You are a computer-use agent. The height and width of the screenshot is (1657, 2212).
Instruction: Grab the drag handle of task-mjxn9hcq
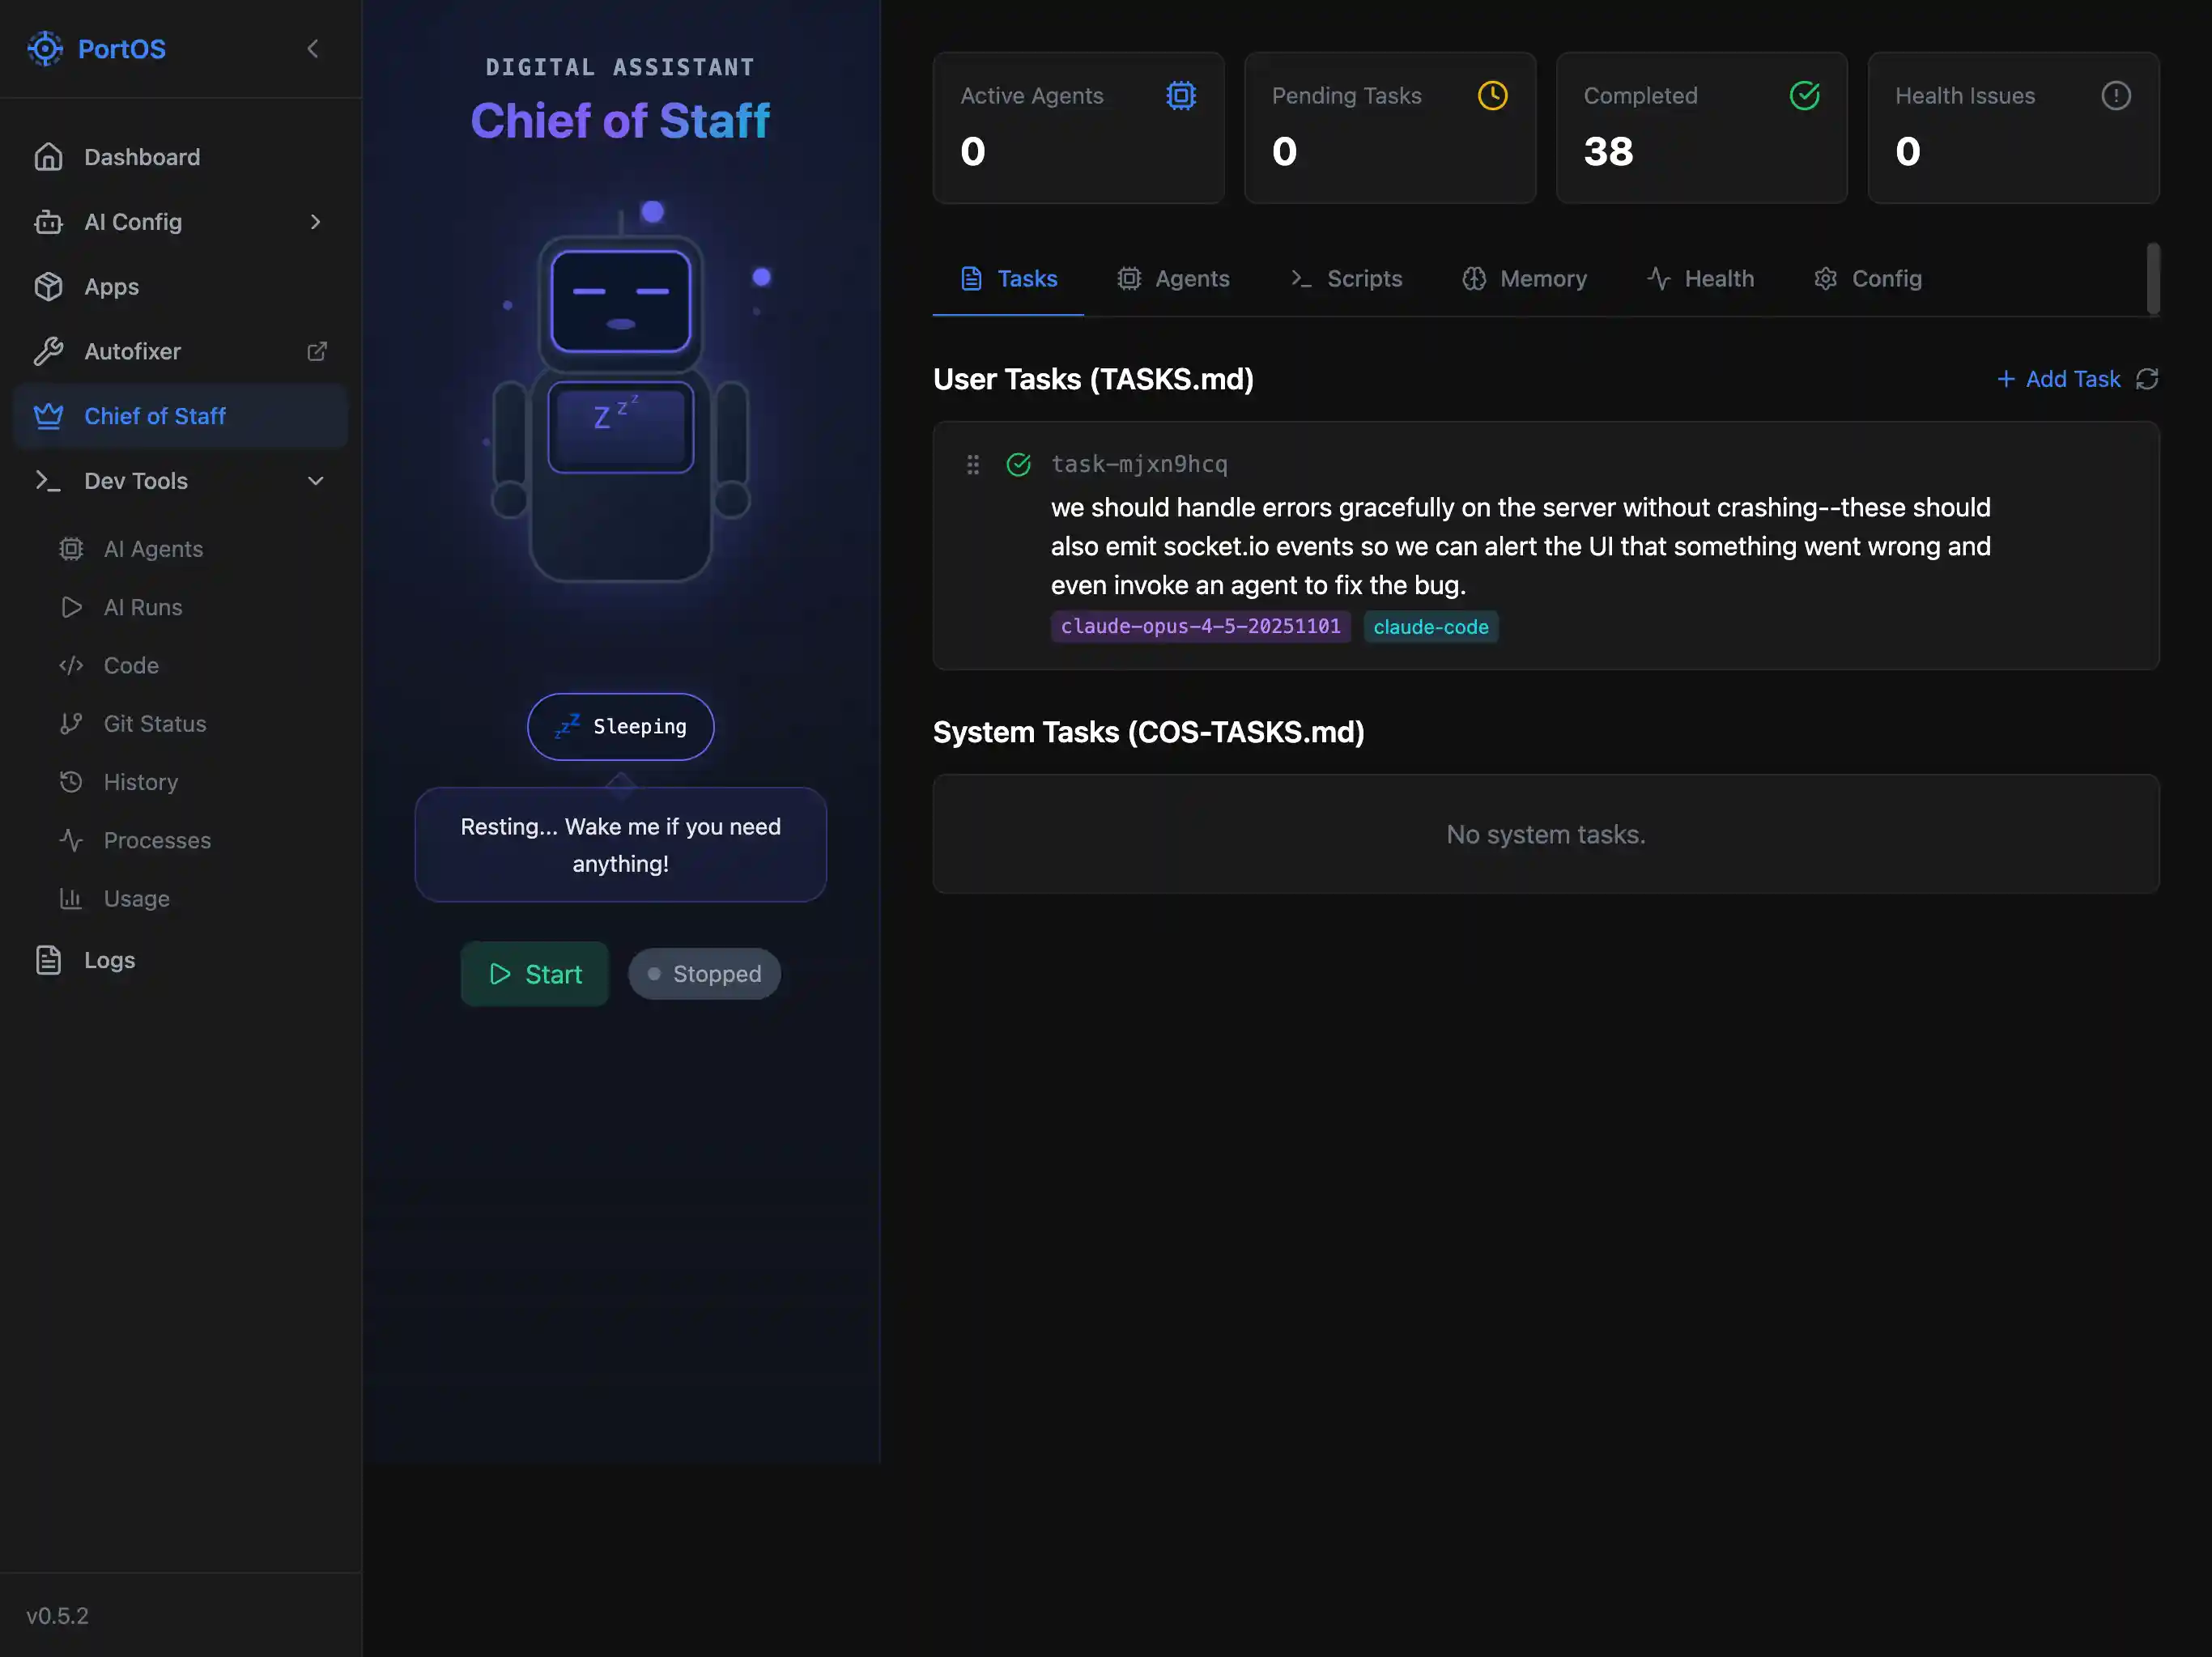pyautogui.click(x=972, y=464)
